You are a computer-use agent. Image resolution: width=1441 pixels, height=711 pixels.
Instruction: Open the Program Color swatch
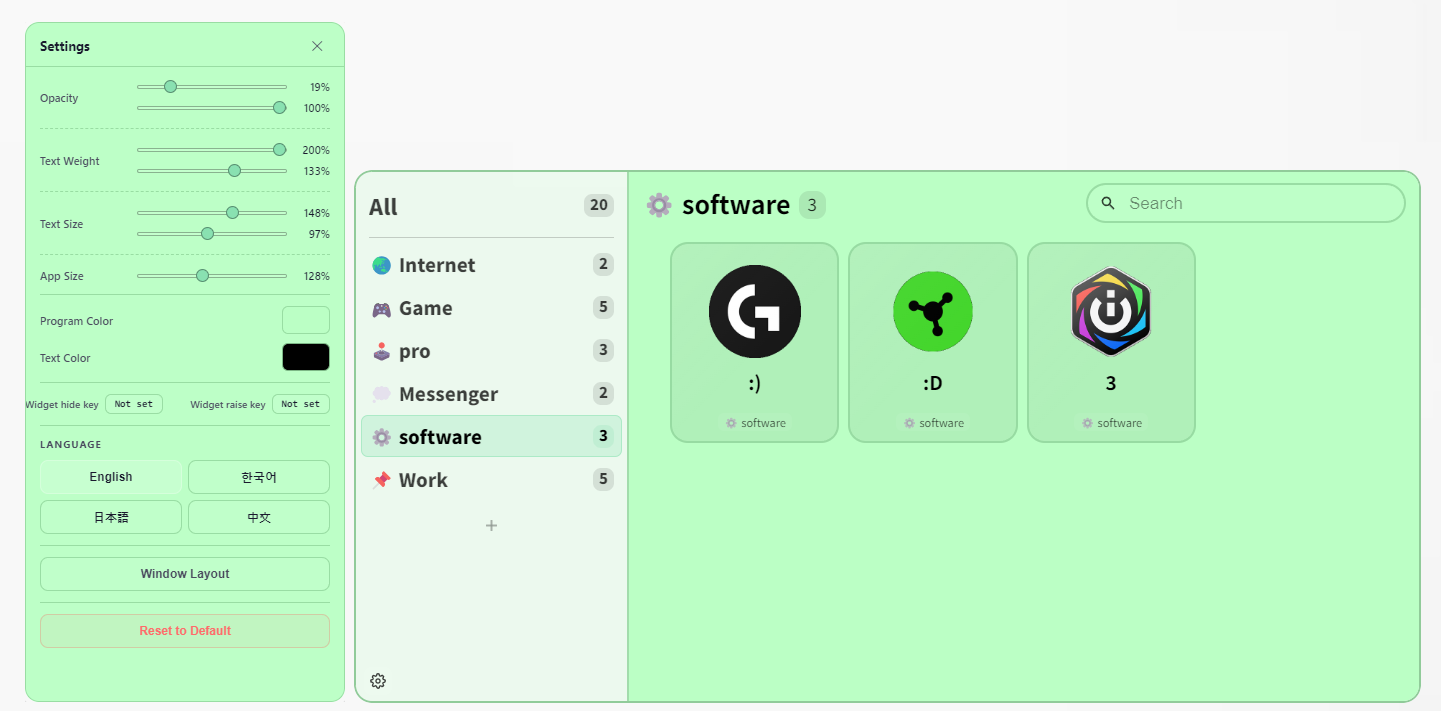306,320
